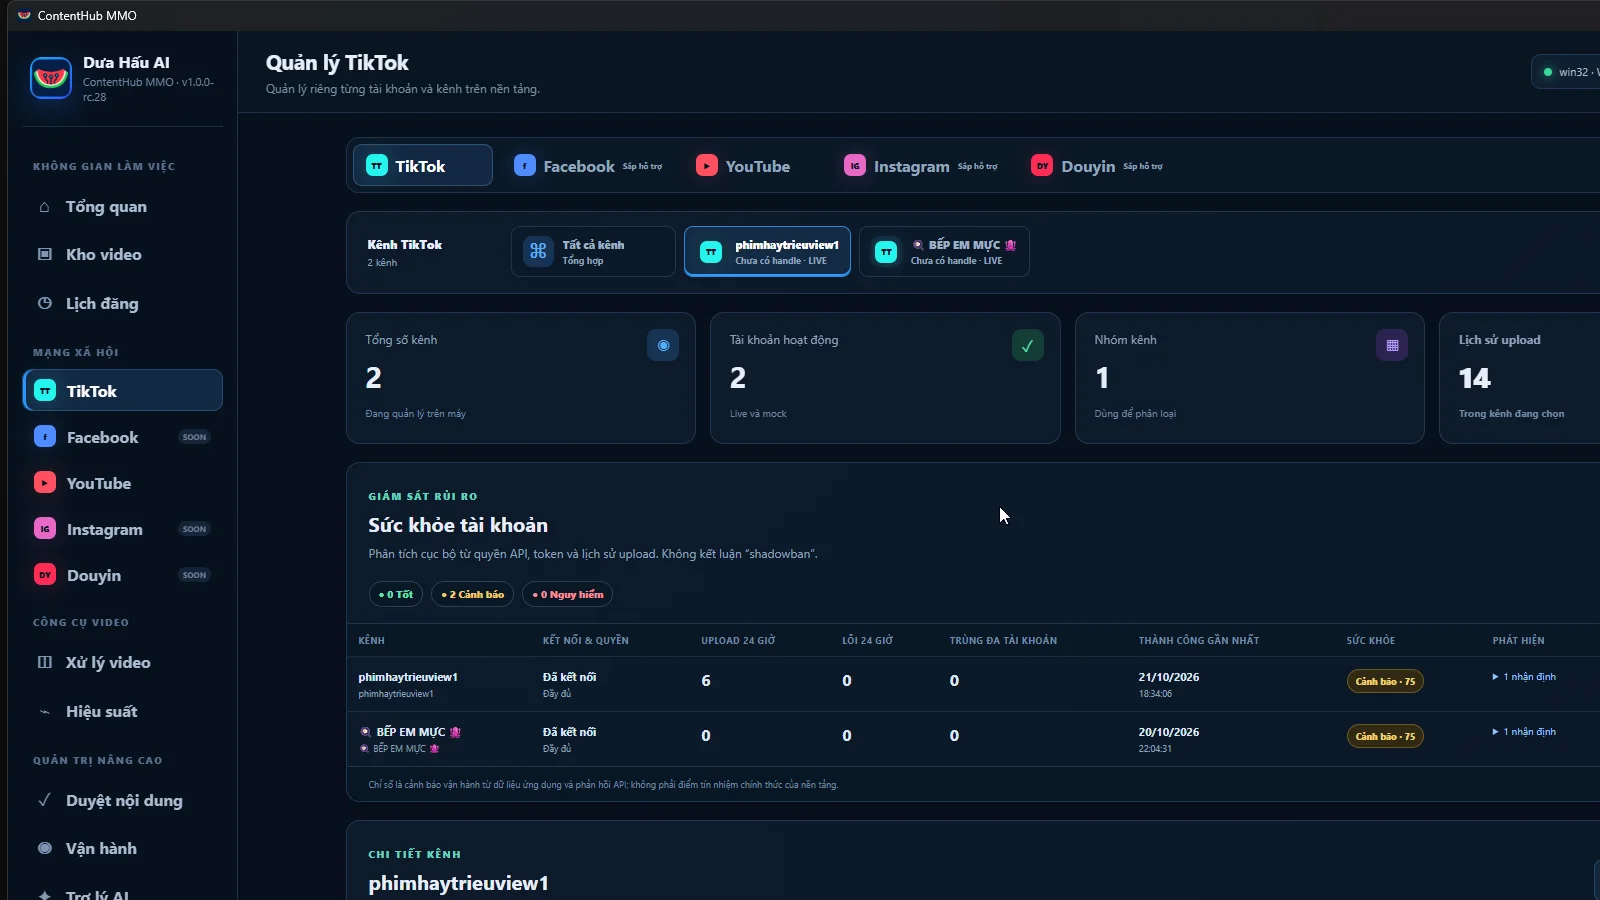The height and width of the screenshot is (900, 1600).
Task: Filter by 2 Cảnh báo badge
Action: [473, 594]
